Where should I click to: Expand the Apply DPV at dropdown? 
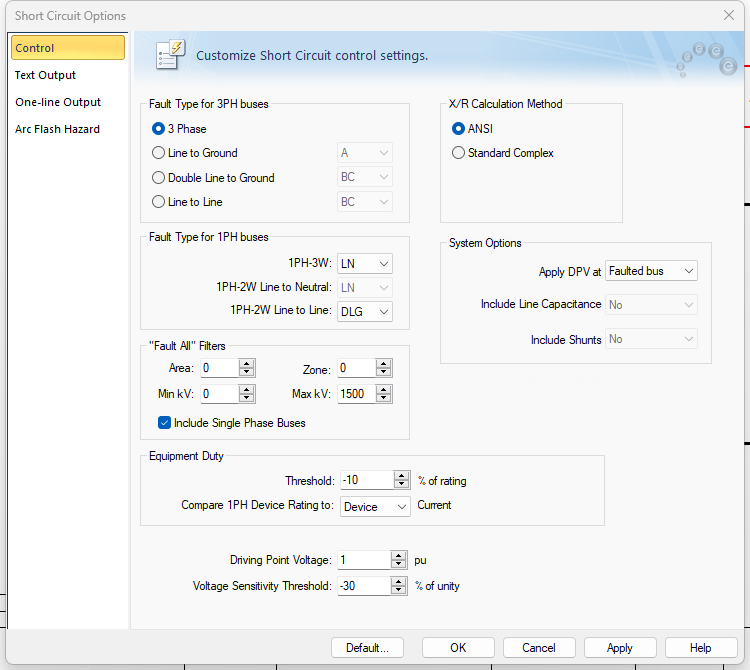point(651,271)
